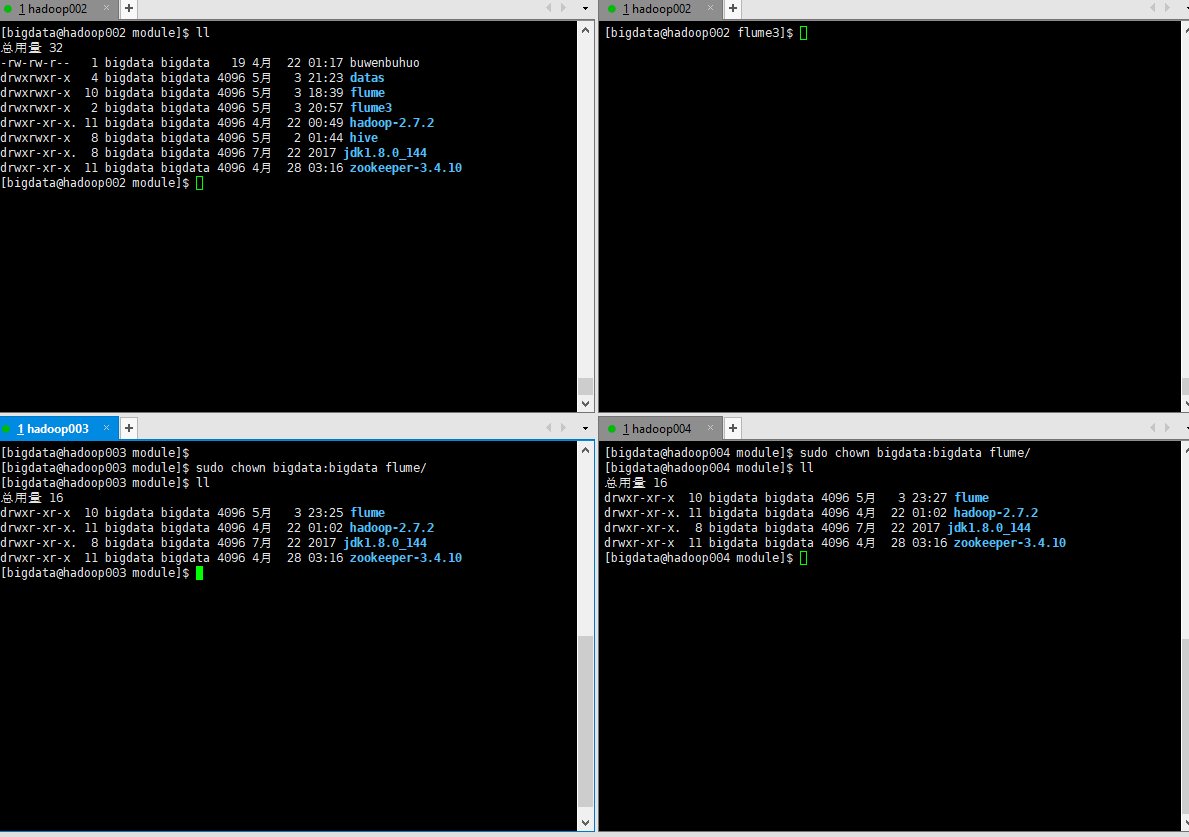Open tab list dropdown in top-left pane
This screenshot has height=837, width=1189.
pyautogui.click(x=585, y=8)
